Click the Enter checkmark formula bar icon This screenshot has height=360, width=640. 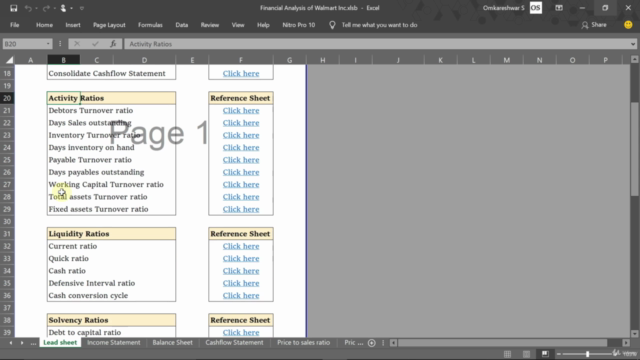click(95, 44)
